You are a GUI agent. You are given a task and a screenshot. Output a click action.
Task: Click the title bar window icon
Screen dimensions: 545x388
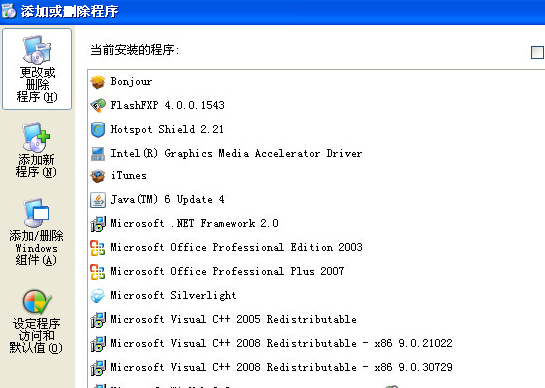[9, 11]
